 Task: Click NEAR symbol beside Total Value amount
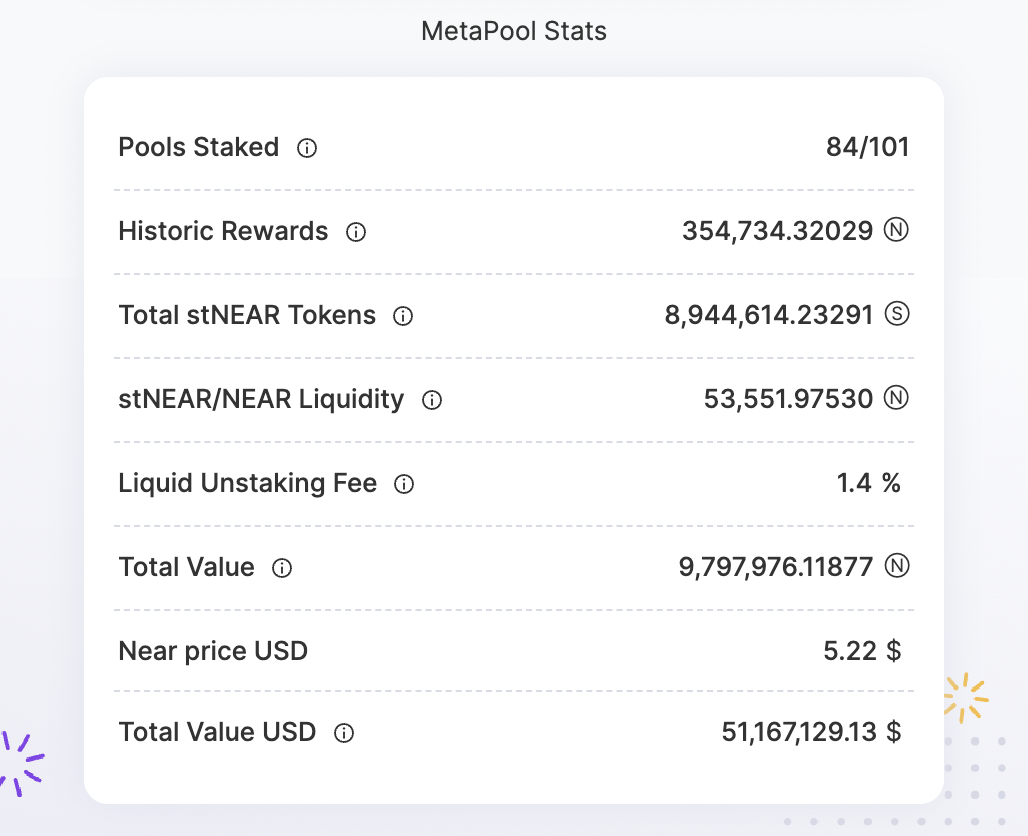click(x=897, y=566)
